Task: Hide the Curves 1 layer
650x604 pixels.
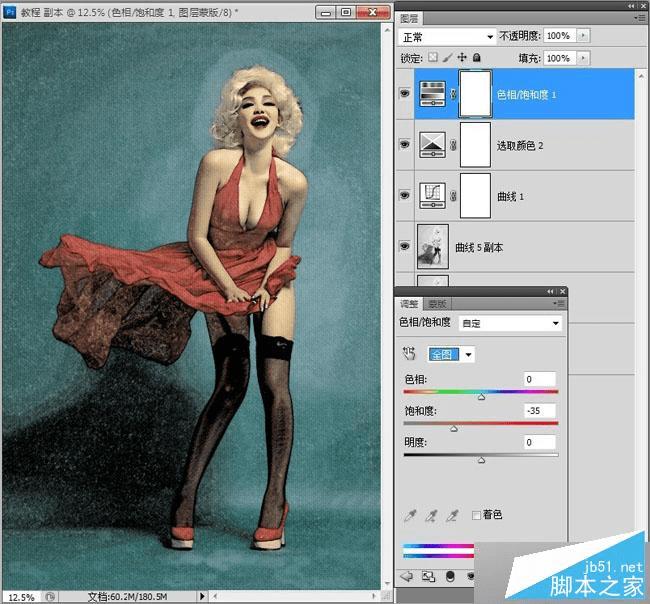Action: 404,195
